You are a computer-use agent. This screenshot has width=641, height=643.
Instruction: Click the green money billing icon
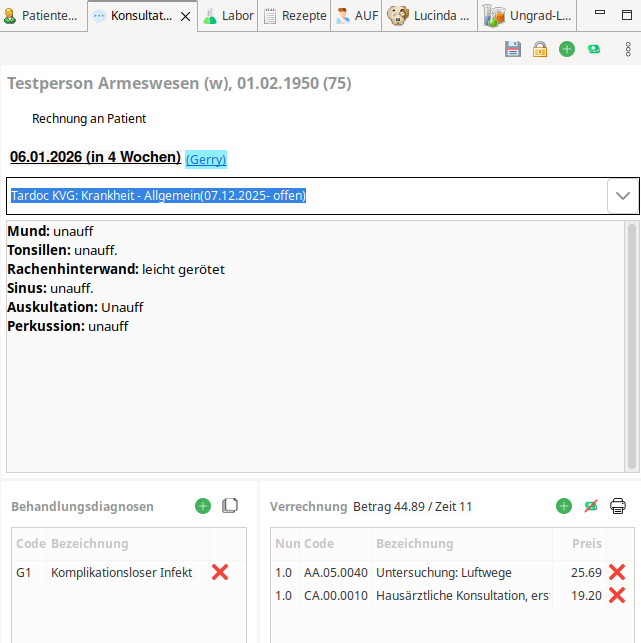[x=594, y=49]
